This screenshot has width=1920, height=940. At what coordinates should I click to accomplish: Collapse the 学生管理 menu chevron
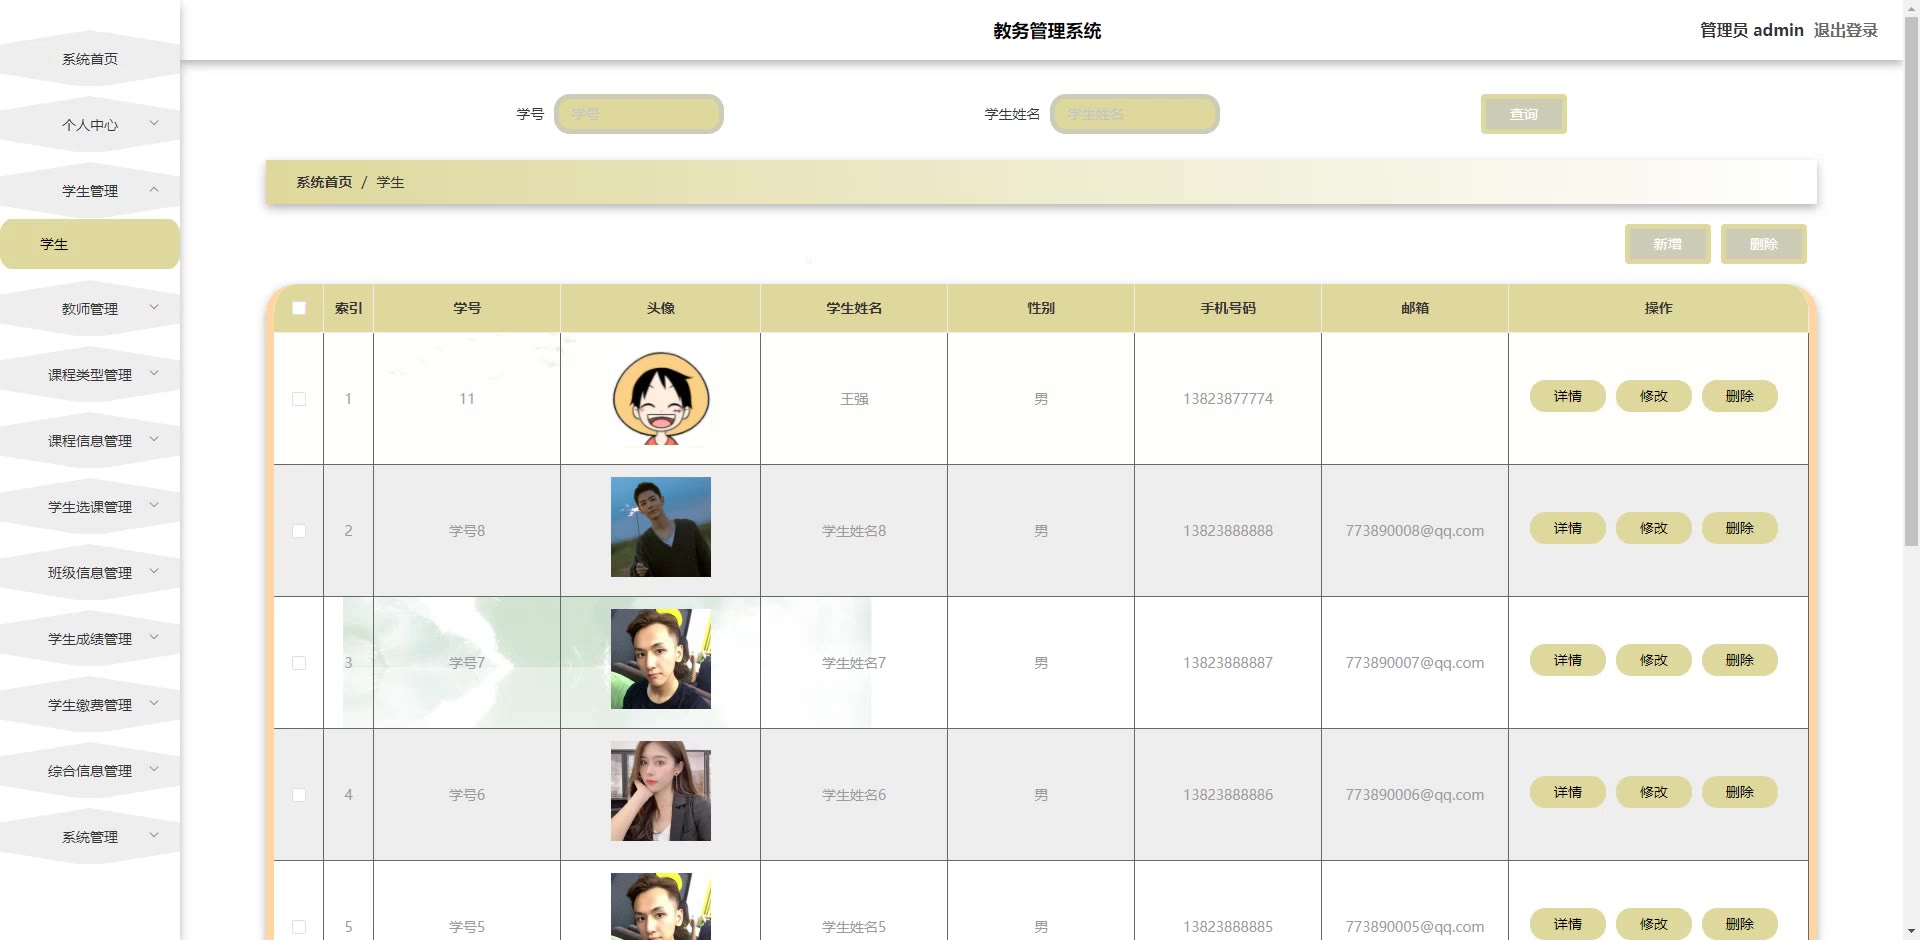154,190
